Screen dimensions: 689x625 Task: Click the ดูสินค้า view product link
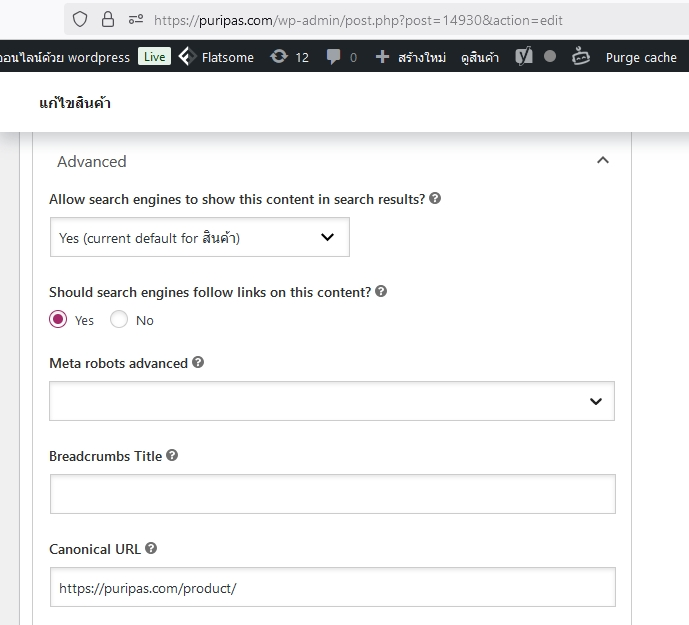pos(480,57)
